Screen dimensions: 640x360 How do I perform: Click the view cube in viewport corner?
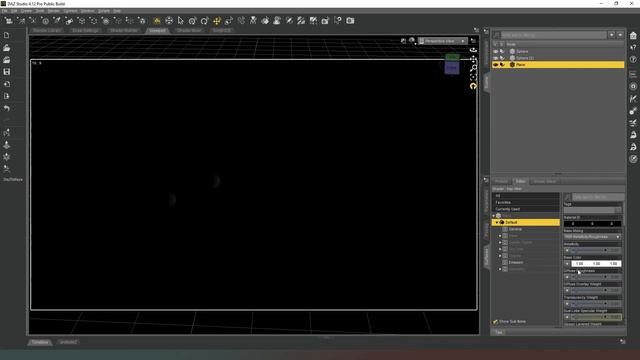tap(452, 64)
